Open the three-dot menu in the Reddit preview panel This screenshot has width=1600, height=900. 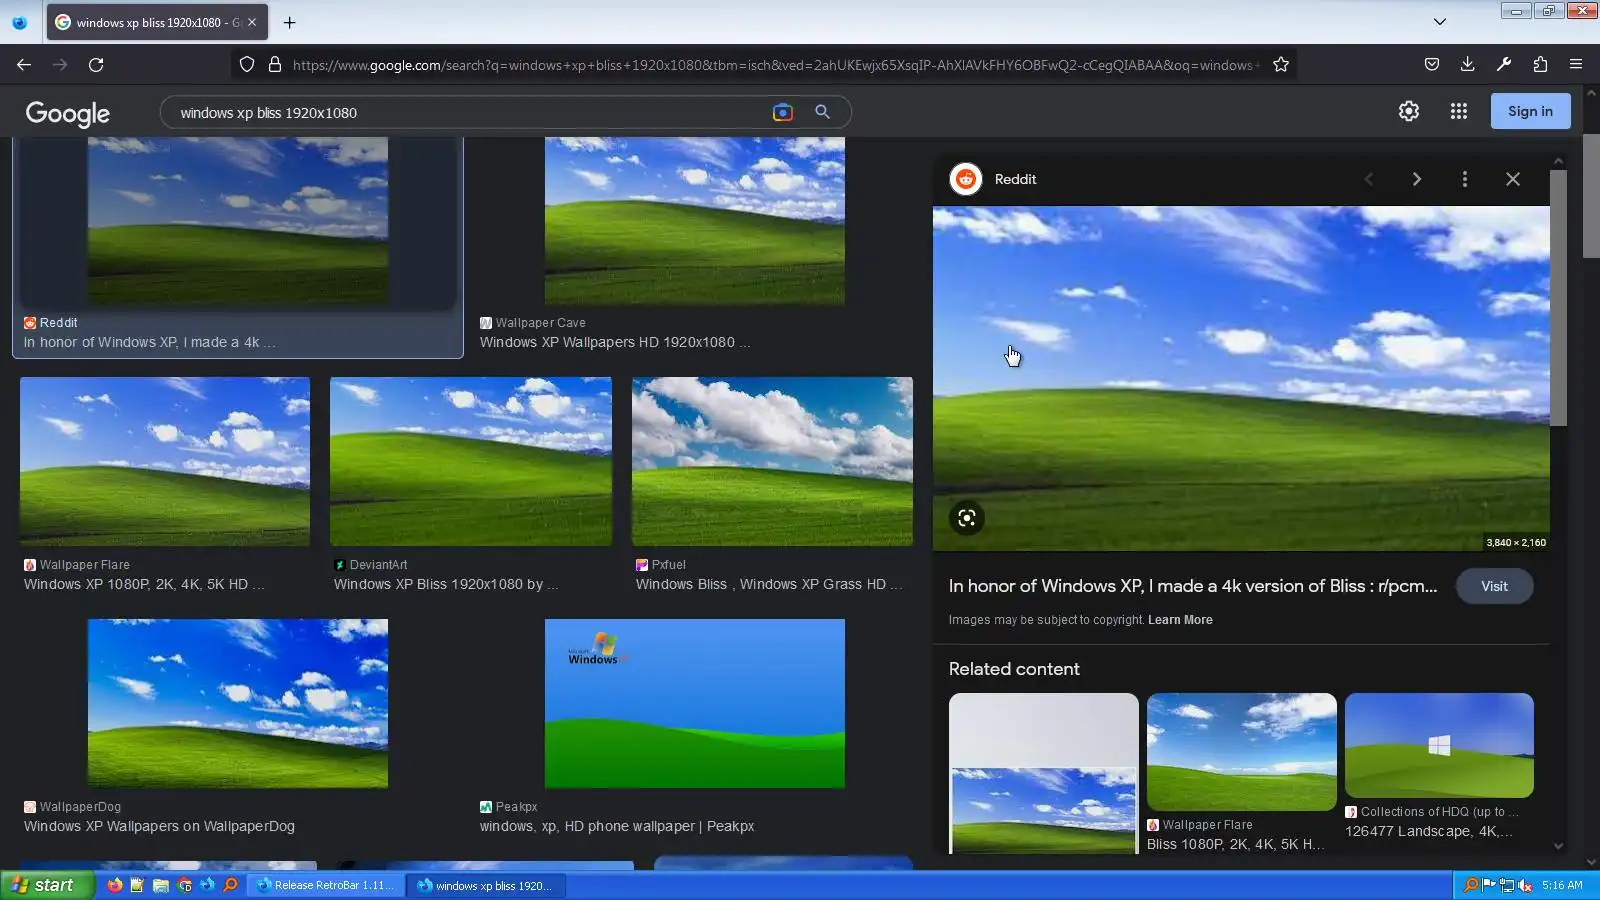coord(1465,179)
